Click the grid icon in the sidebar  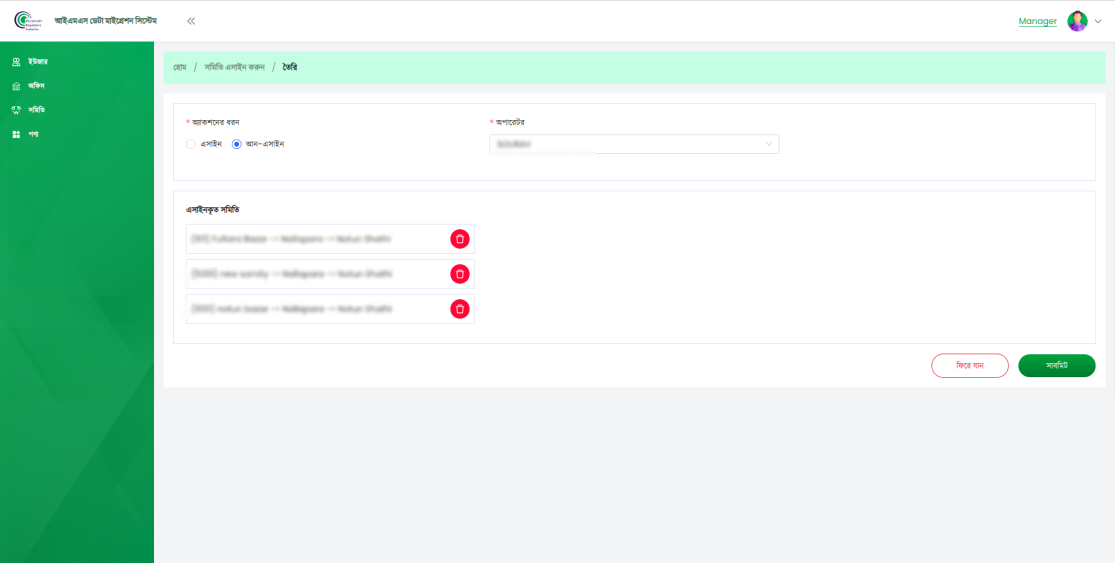16,134
